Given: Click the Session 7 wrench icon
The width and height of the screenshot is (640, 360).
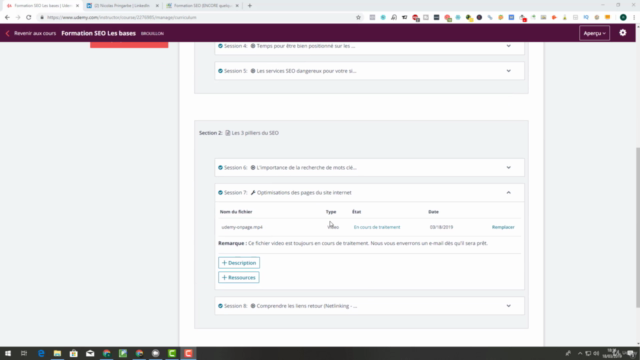Looking at the screenshot, I should 253,193.
